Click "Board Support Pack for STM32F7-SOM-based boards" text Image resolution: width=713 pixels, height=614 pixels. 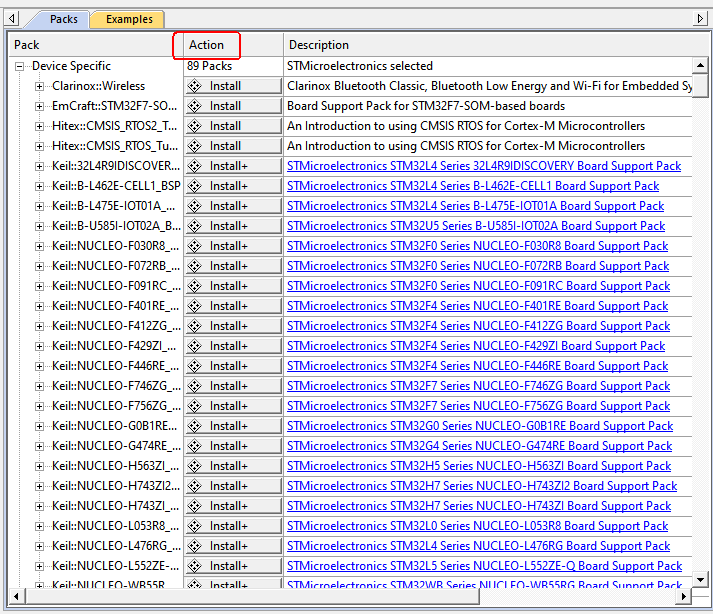point(426,106)
